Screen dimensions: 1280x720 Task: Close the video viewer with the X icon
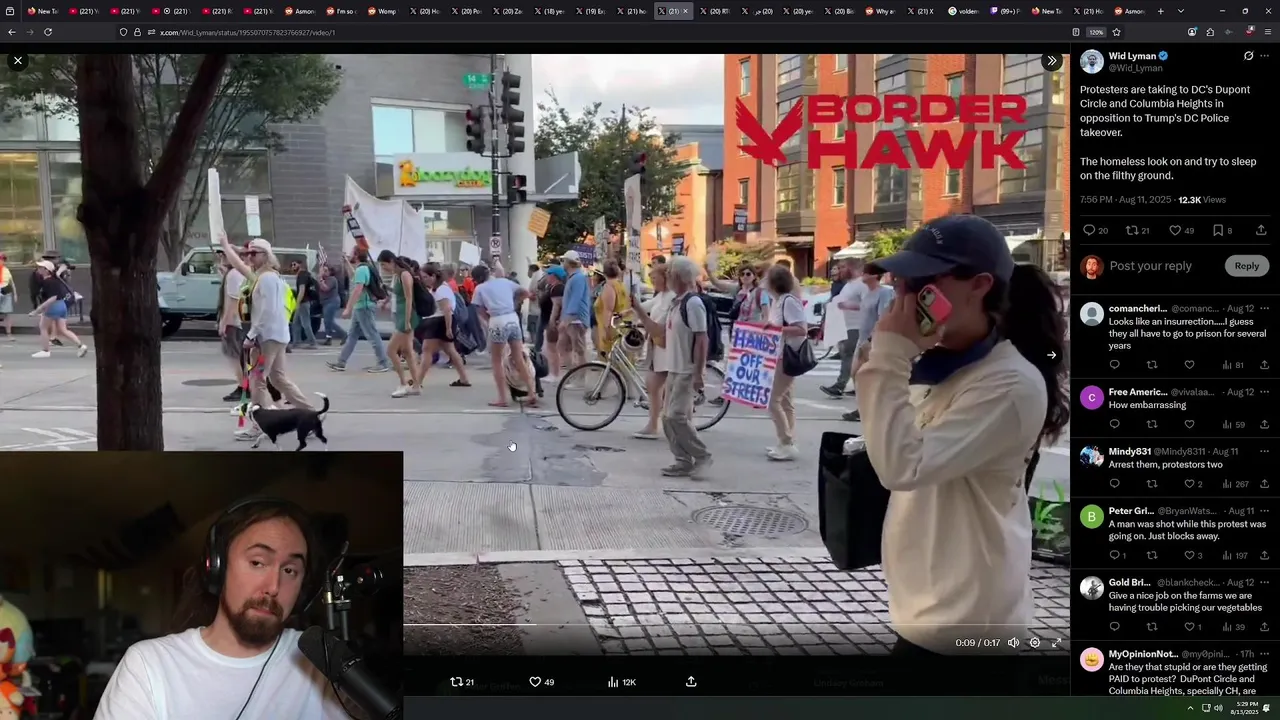[18, 61]
